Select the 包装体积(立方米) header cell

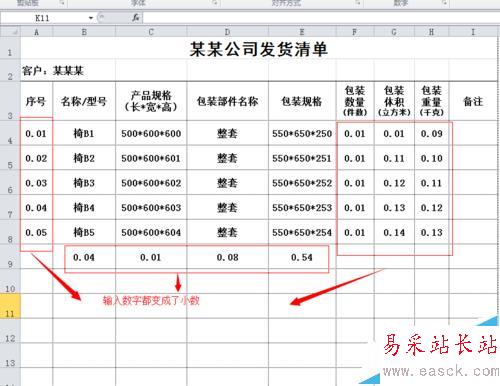394,101
